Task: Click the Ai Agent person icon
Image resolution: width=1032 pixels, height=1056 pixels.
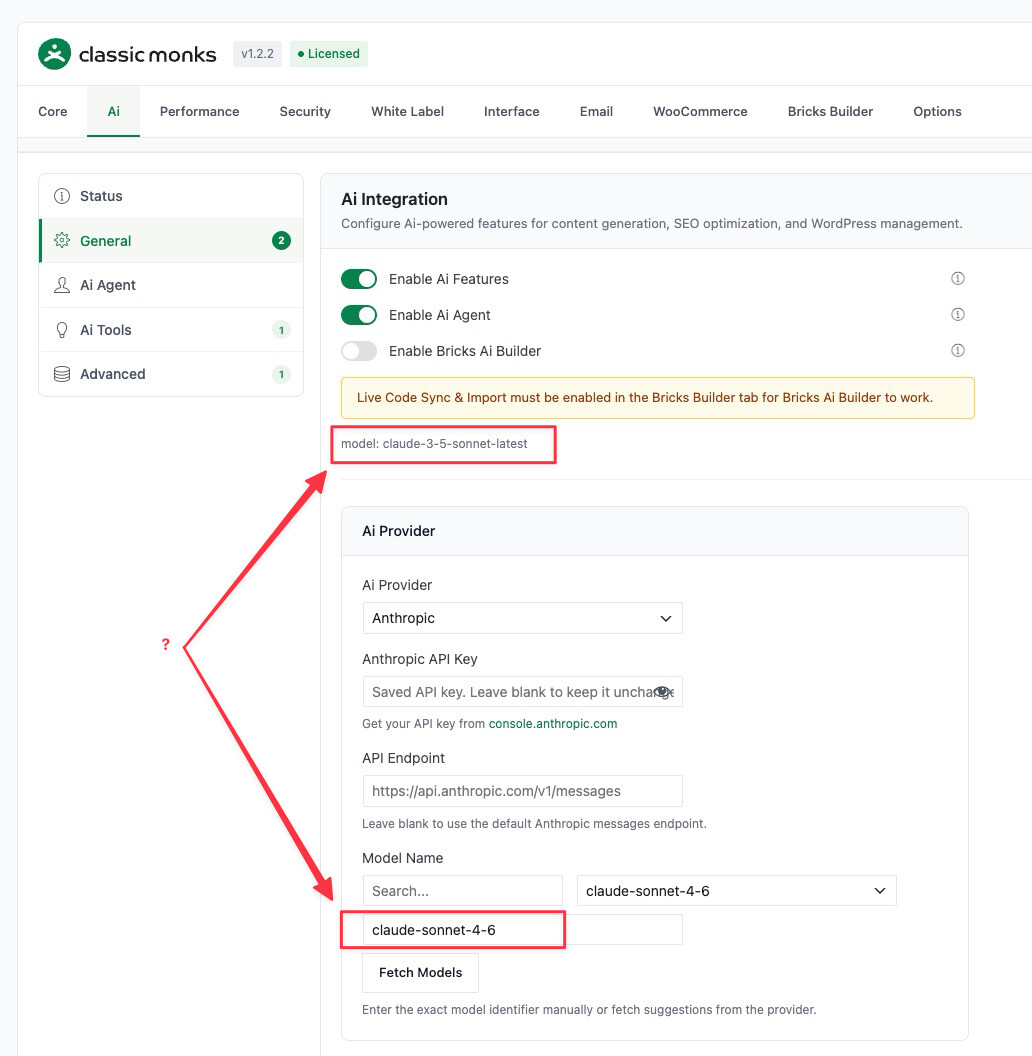Action: [62, 285]
